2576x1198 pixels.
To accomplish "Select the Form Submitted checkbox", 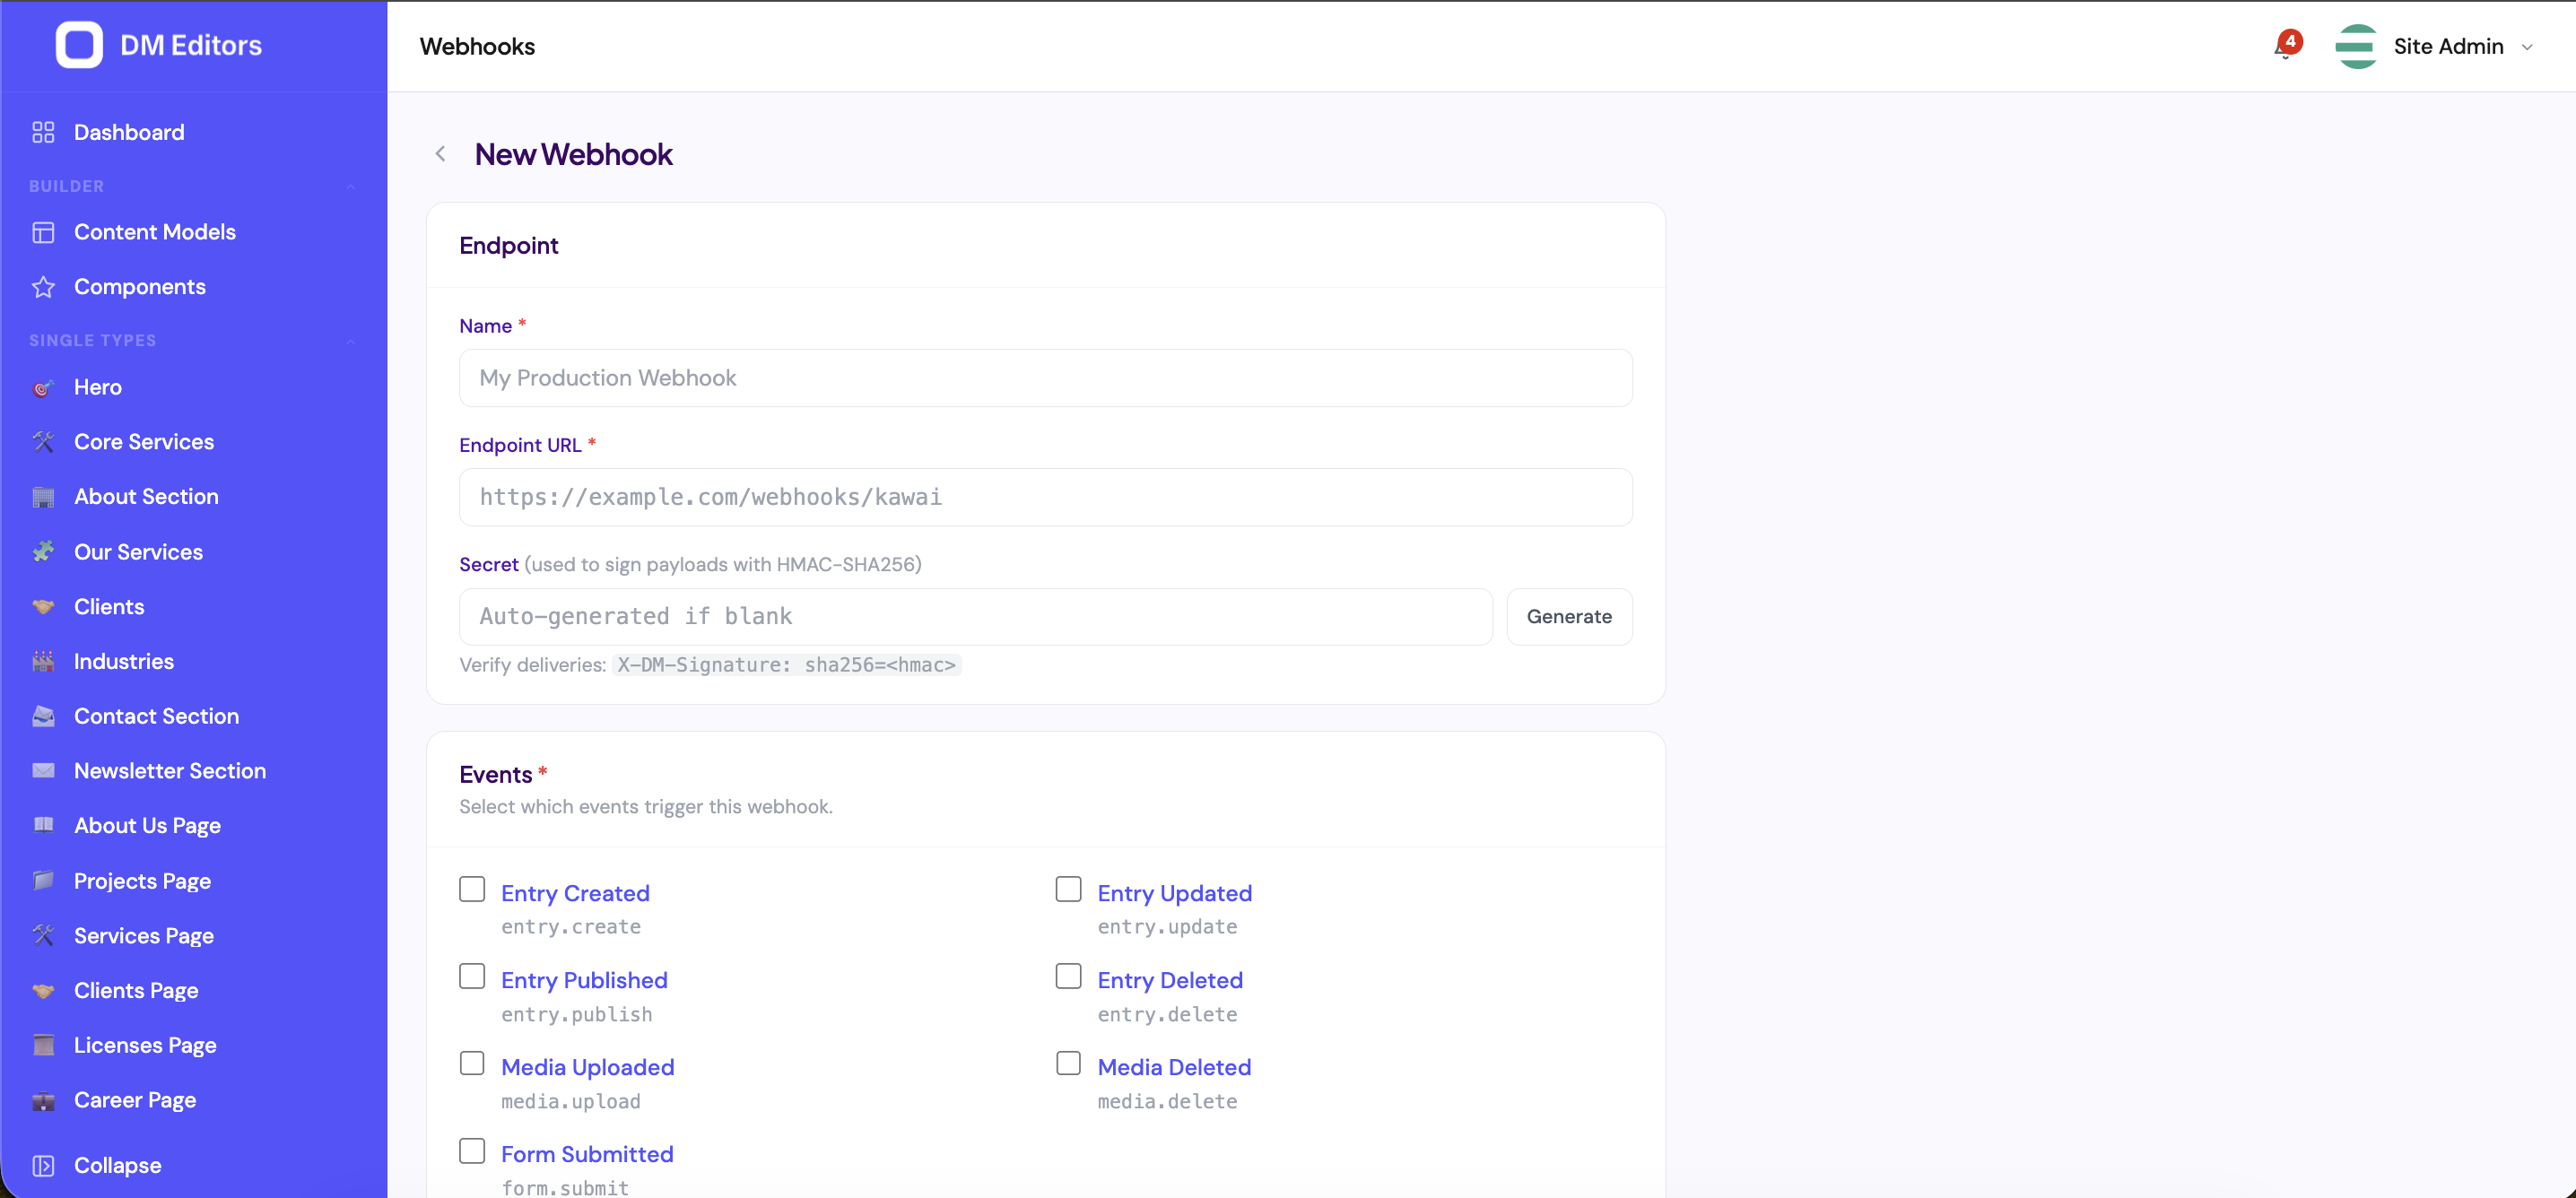I will pyautogui.click(x=472, y=1151).
